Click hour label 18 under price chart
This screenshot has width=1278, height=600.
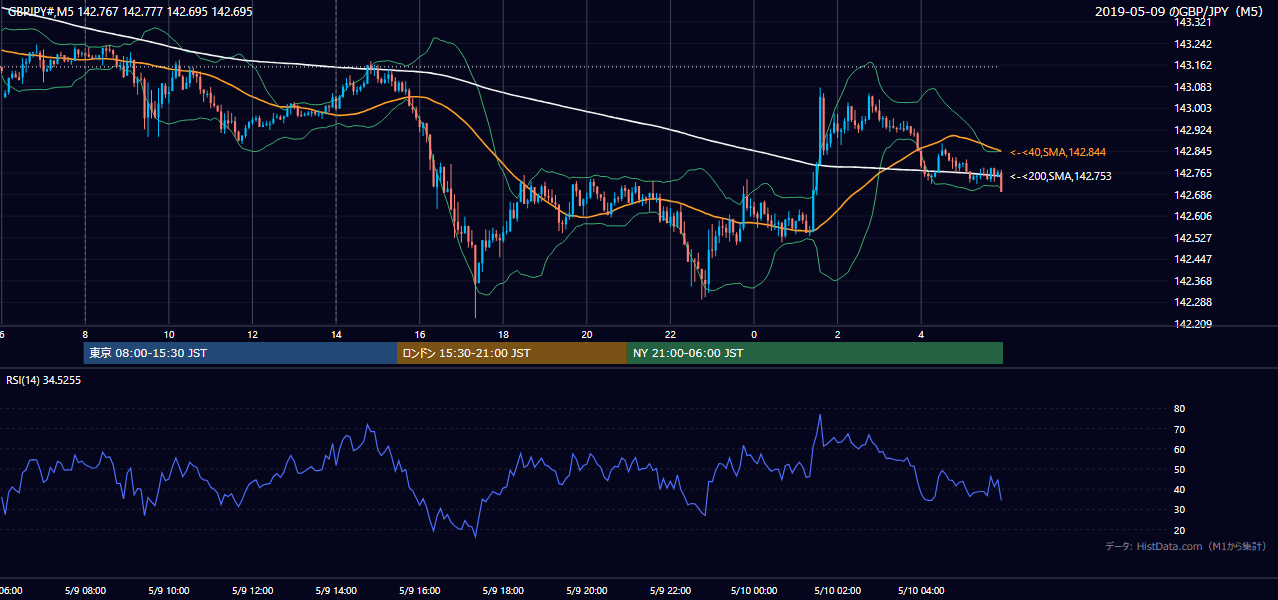[503, 334]
